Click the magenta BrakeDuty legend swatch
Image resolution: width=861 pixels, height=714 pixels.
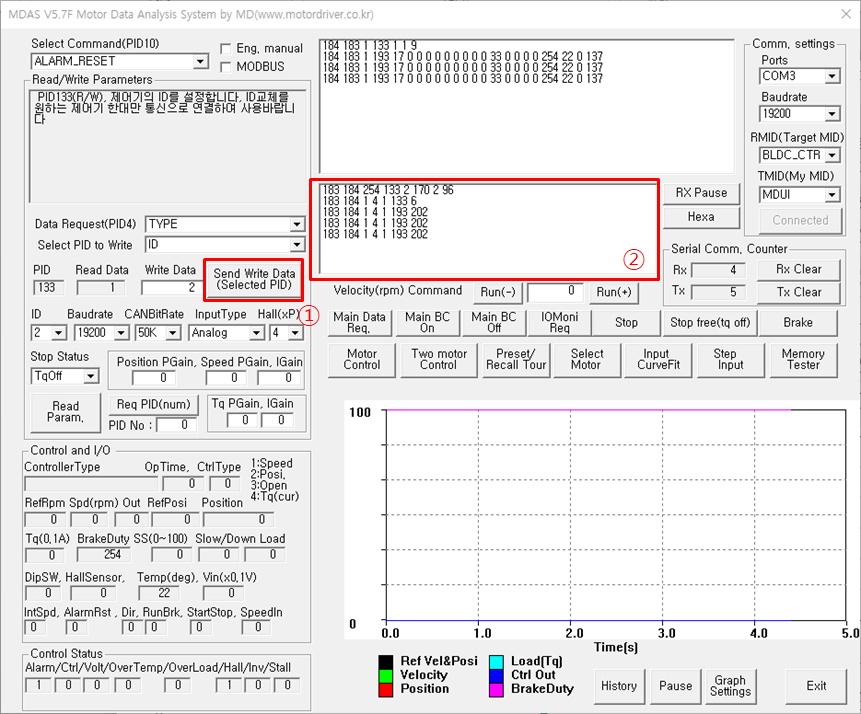497,688
